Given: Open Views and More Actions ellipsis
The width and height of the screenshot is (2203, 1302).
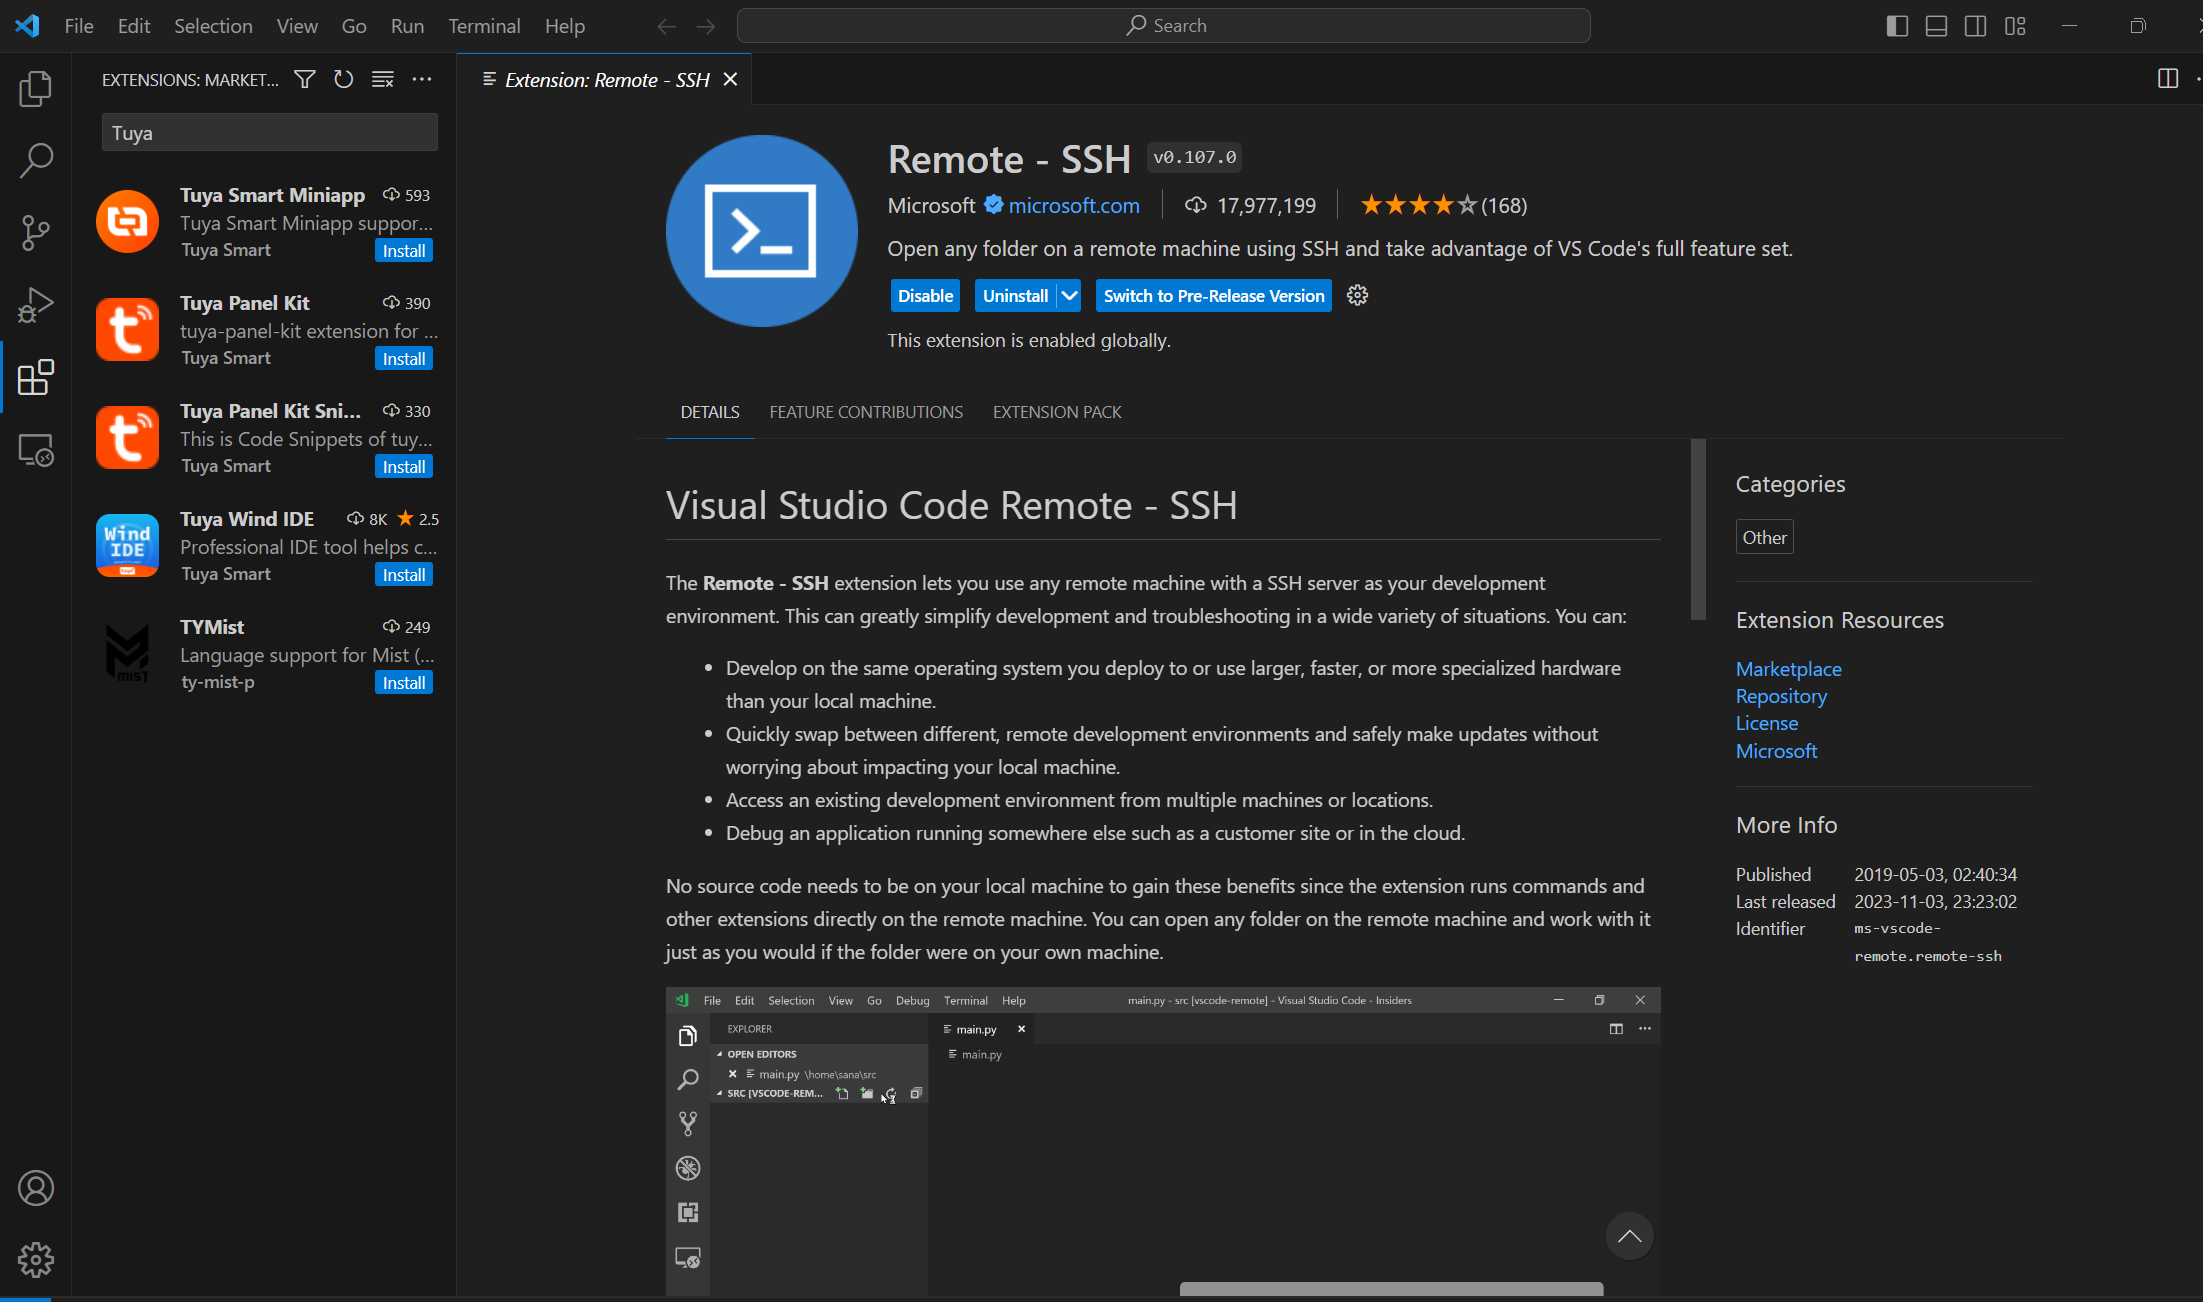Looking at the screenshot, I should click(x=422, y=79).
